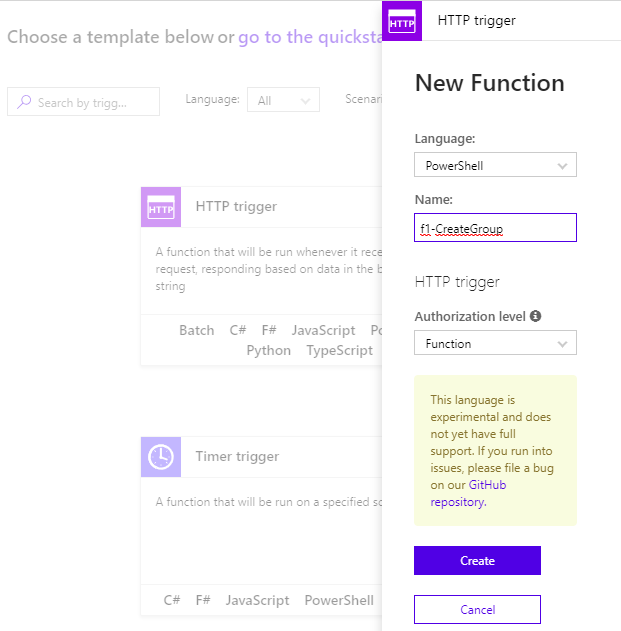Image resolution: width=621 pixels, height=631 pixels.
Task: Select PowerShell under Timer trigger template
Action: click(339, 600)
